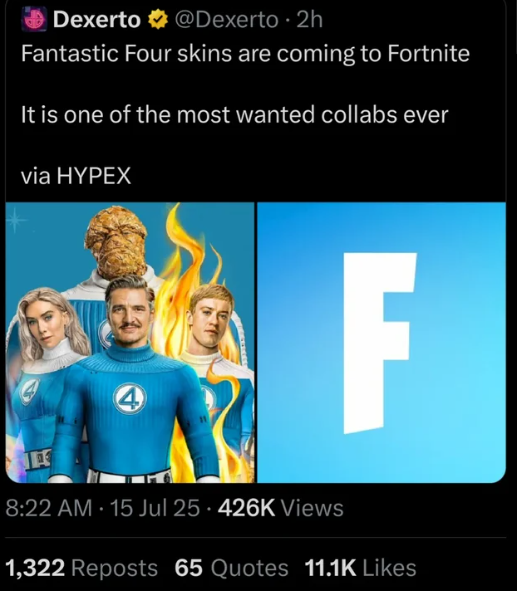This screenshot has height=591, width=517.
Task: Click the 15 Jul 25 date
Action: click(x=155, y=508)
